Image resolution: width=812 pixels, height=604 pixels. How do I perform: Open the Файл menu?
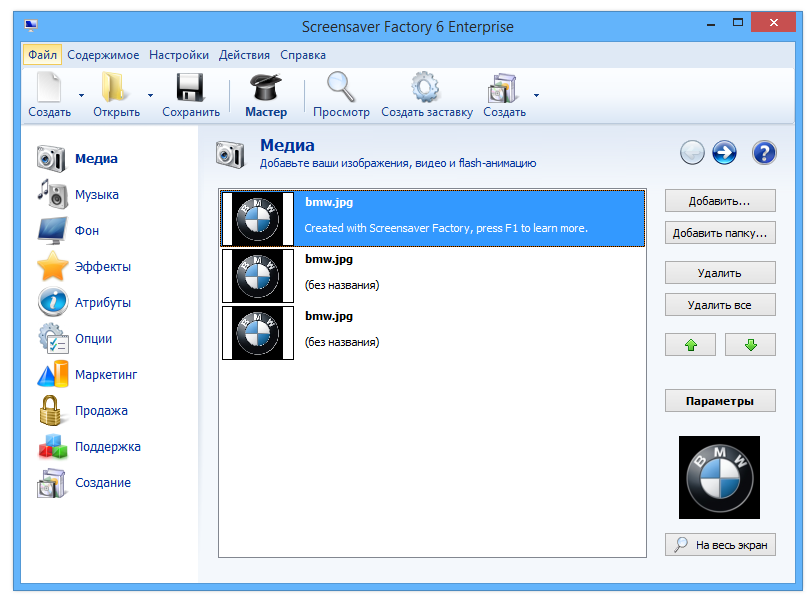coord(42,55)
